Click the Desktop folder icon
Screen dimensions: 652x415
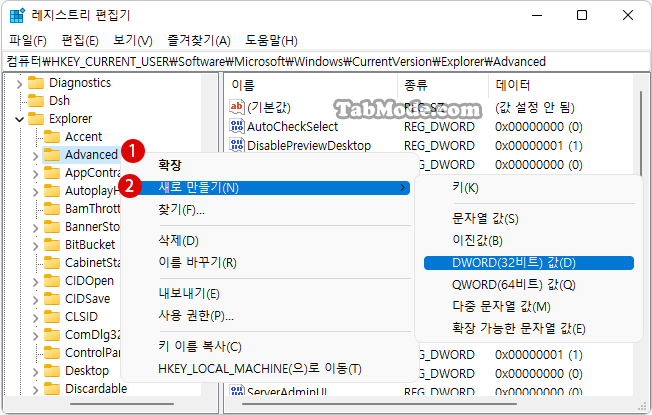pyautogui.click(x=52, y=371)
